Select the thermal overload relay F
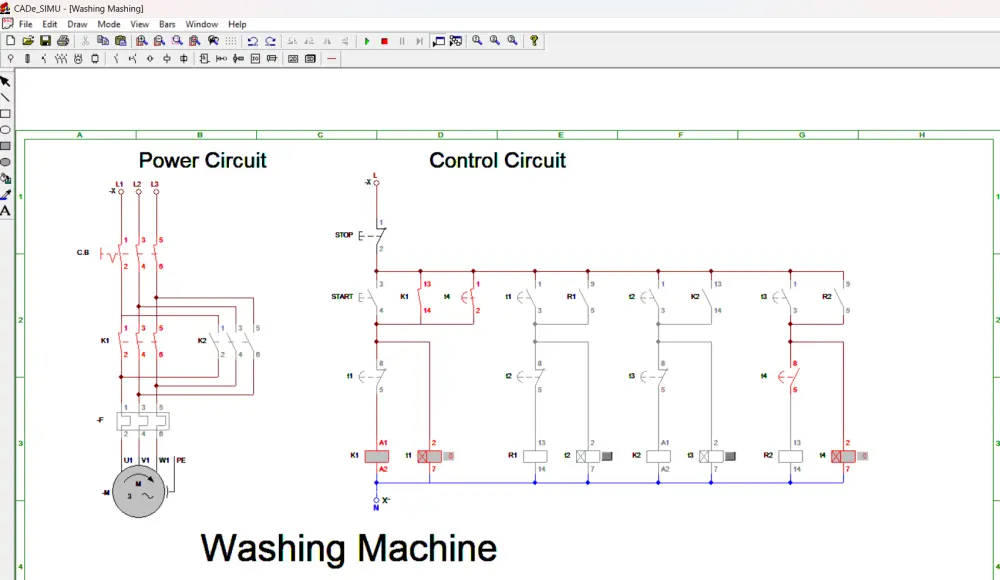Image resolution: width=1000 pixels, height=580 pixels. click(x=143, y=420)
